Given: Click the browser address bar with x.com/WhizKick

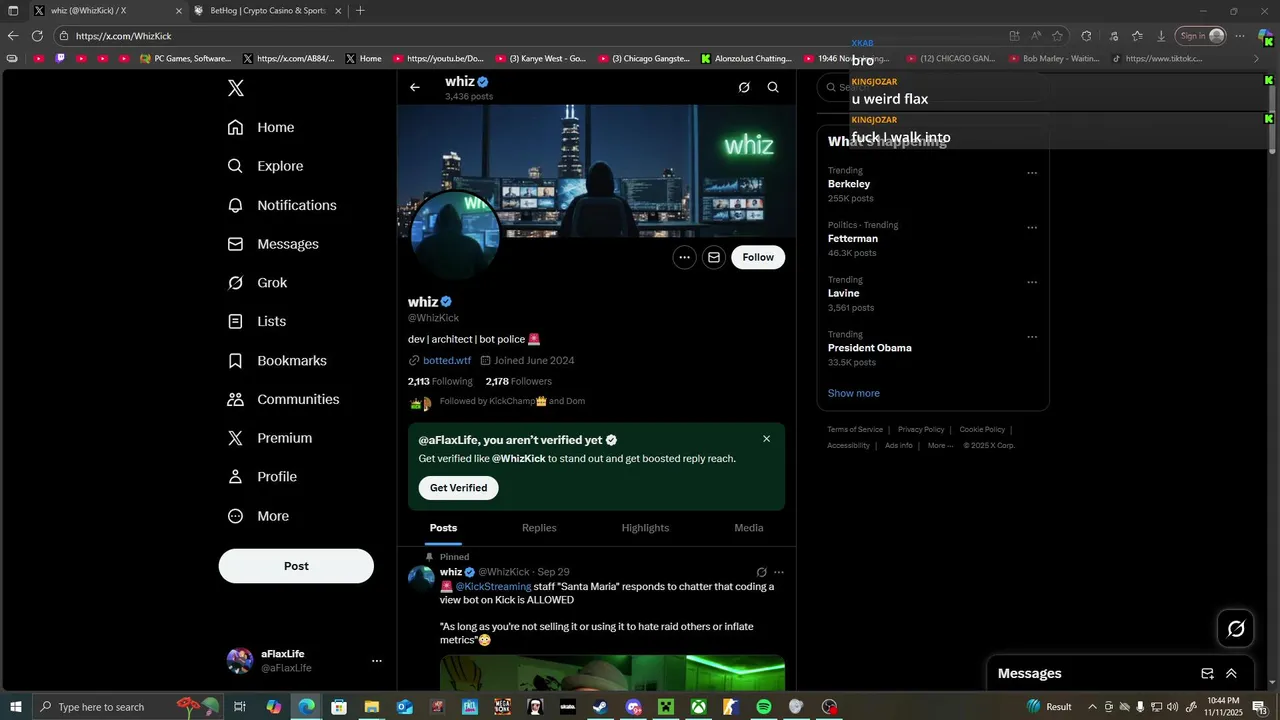Looking at the screenshot, I should point(528,36).
